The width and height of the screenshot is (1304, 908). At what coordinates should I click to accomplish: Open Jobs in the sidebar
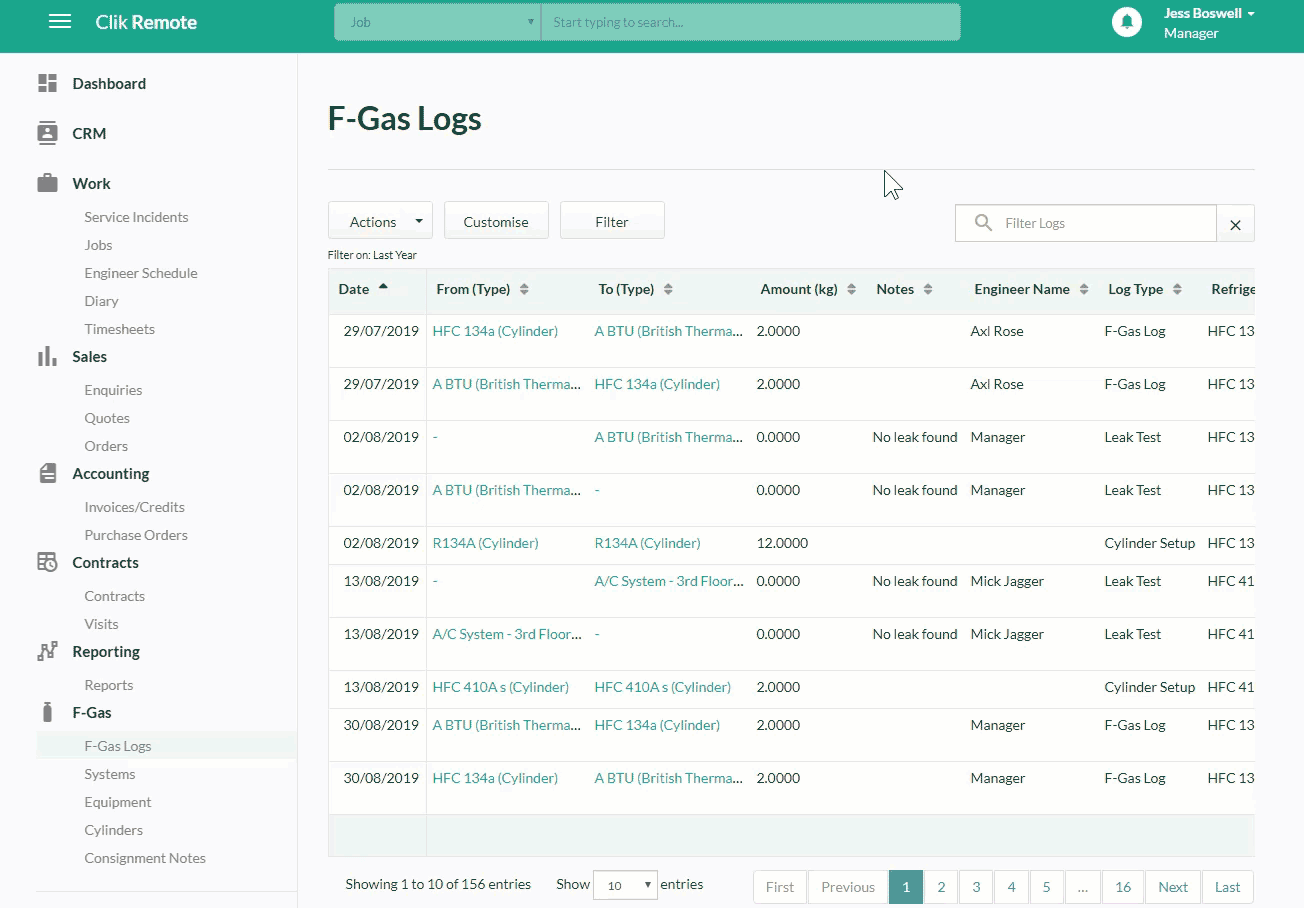pyautogui.click(x=98, y=245)
